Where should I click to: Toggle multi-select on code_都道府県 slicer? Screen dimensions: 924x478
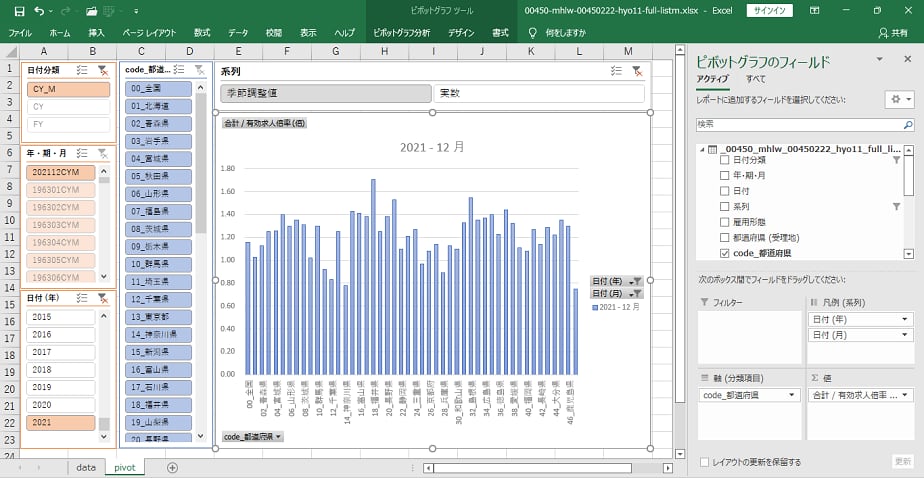(x=179, y=70)
